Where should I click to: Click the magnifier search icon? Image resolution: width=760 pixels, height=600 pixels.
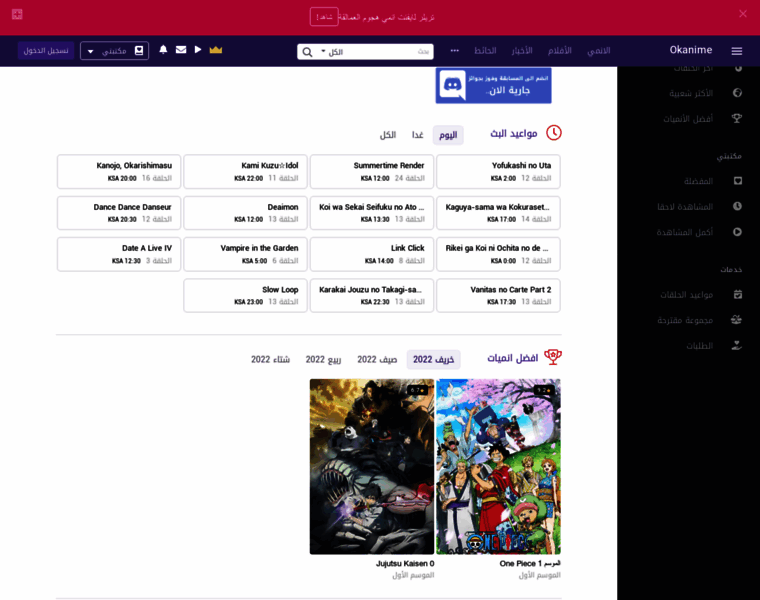[x=307, y=51]
